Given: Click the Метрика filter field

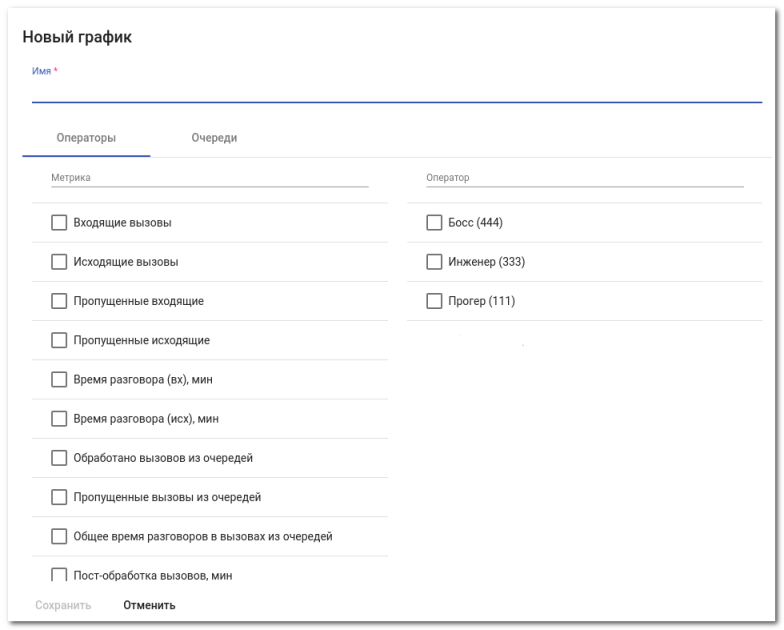Looking at the screenshot, I should (x=210, y=178).
